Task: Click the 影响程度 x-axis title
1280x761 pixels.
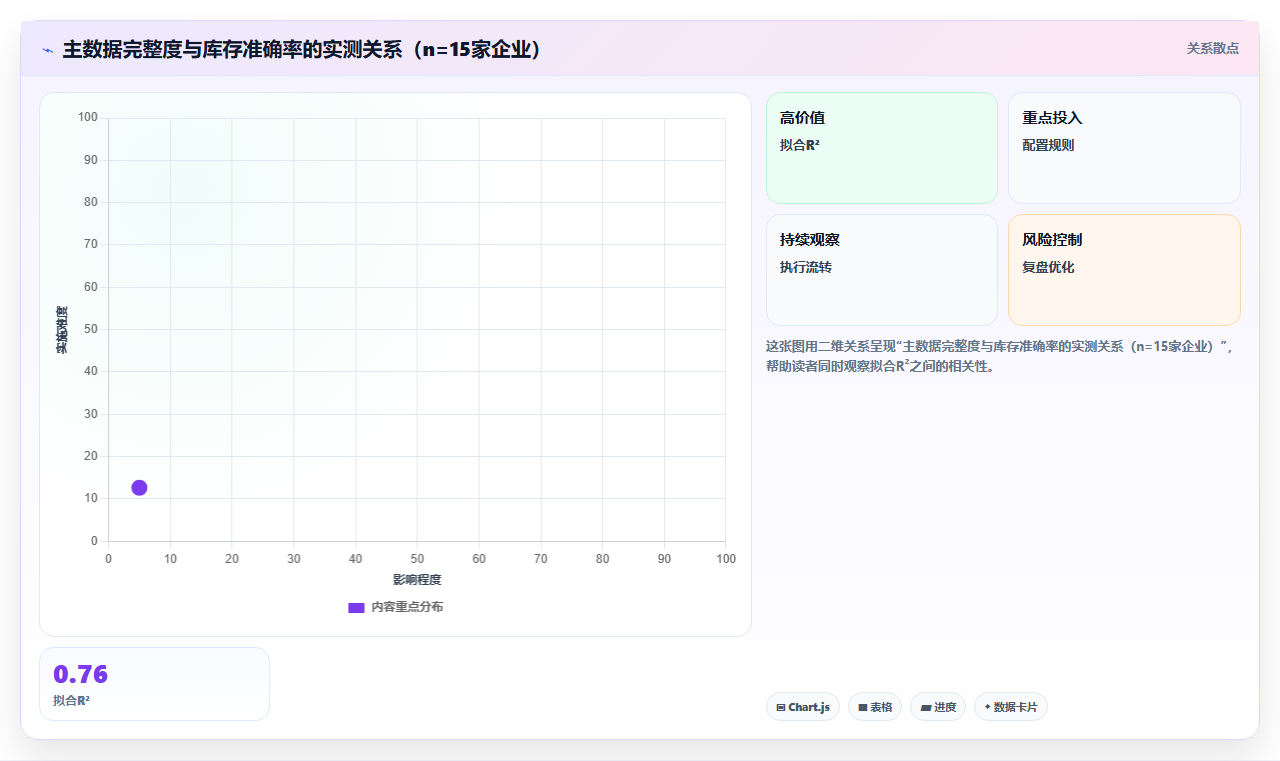Action: pyautogui.click(x=417, y=579)
